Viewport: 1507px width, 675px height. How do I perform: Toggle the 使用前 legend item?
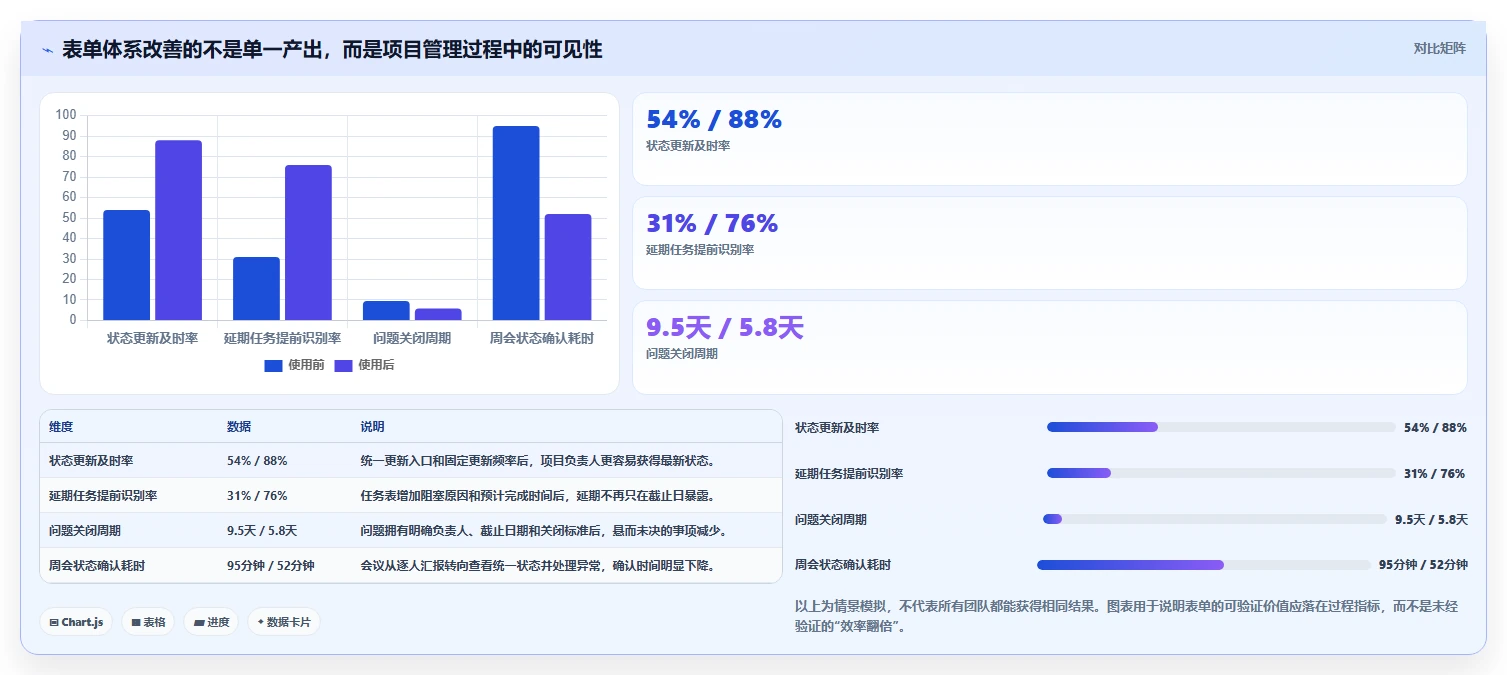tap(294, 365)
